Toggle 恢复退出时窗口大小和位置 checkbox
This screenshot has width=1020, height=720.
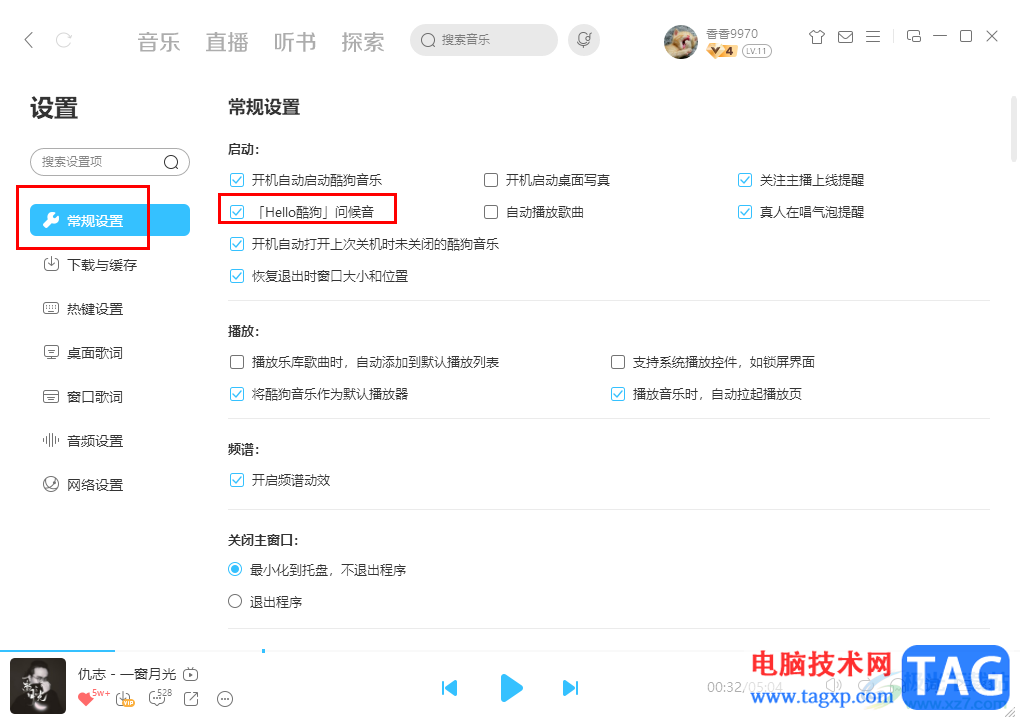click(237, 276)
